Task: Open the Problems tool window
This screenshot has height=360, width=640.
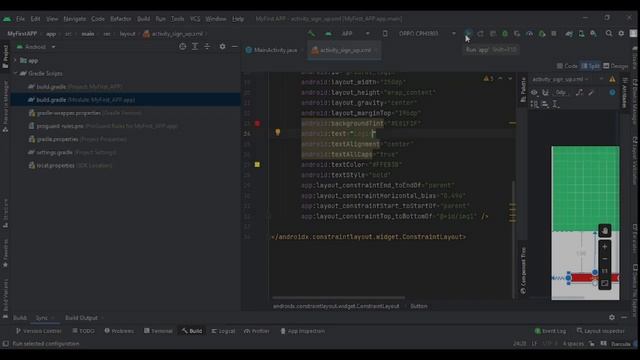Action: click(x=119, y=331)
